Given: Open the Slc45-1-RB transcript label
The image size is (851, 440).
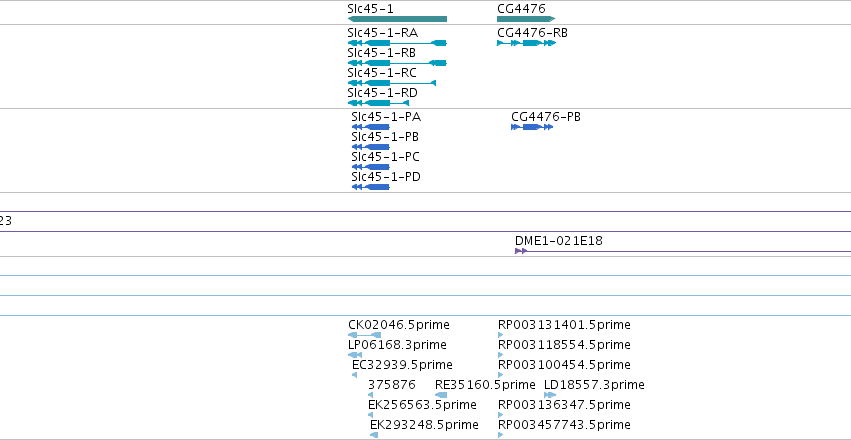Looking at the screenshot, I should 382,53.
